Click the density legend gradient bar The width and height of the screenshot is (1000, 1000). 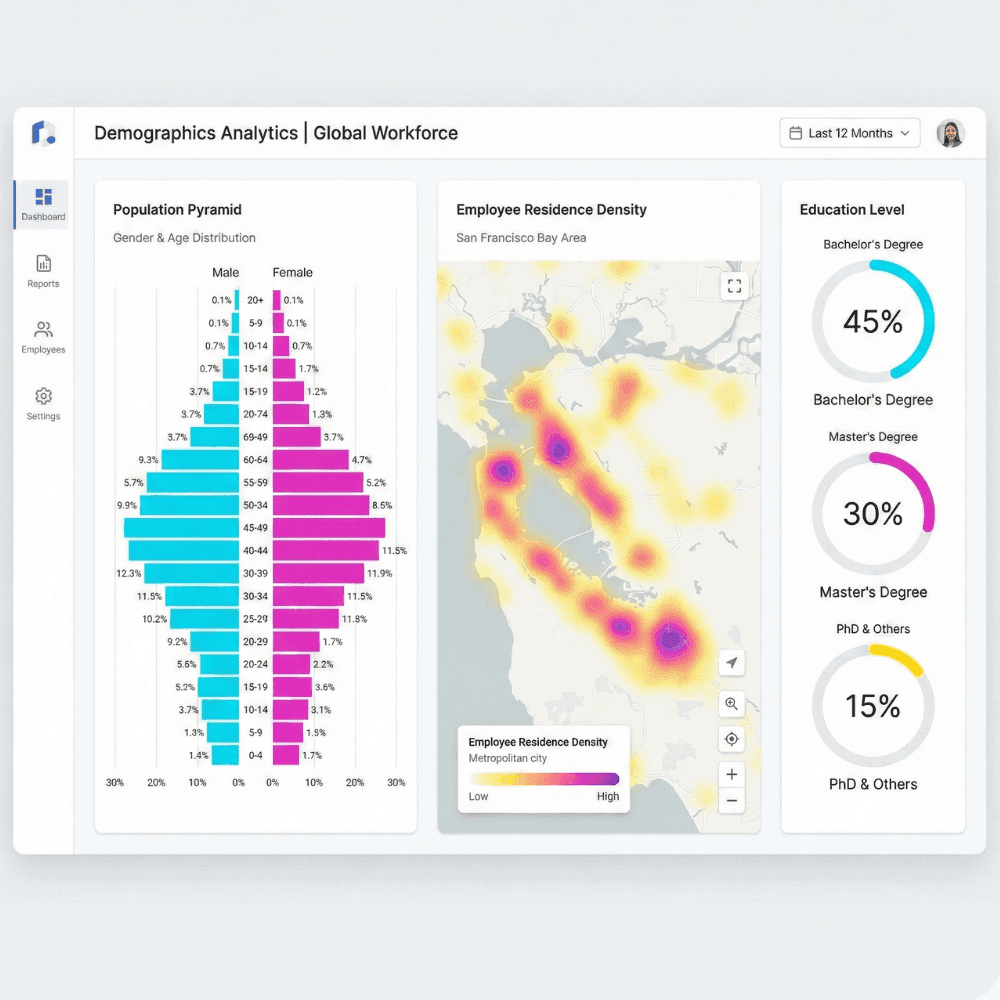[x=544, y=779]
